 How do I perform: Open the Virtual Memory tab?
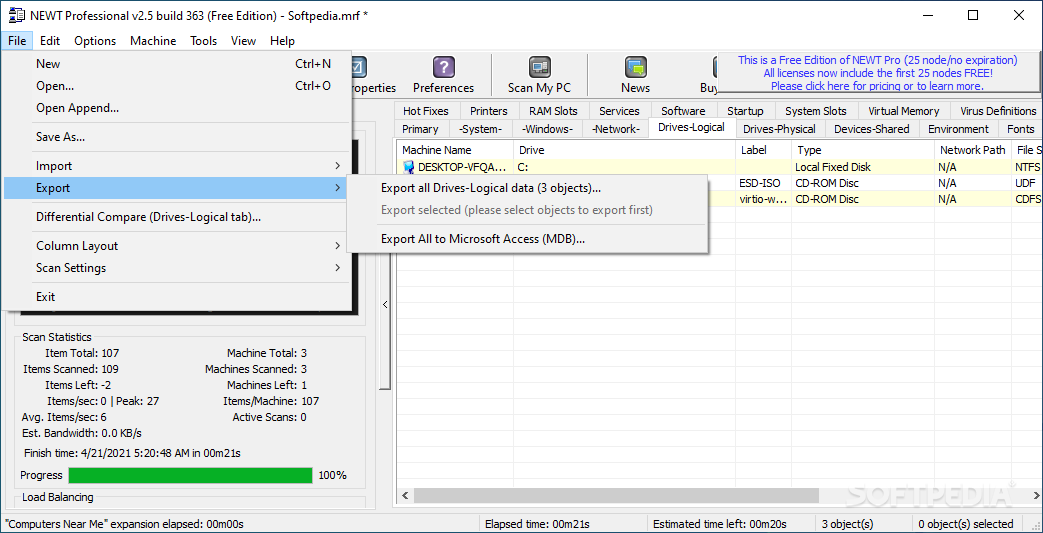click(x=904, y=111)
